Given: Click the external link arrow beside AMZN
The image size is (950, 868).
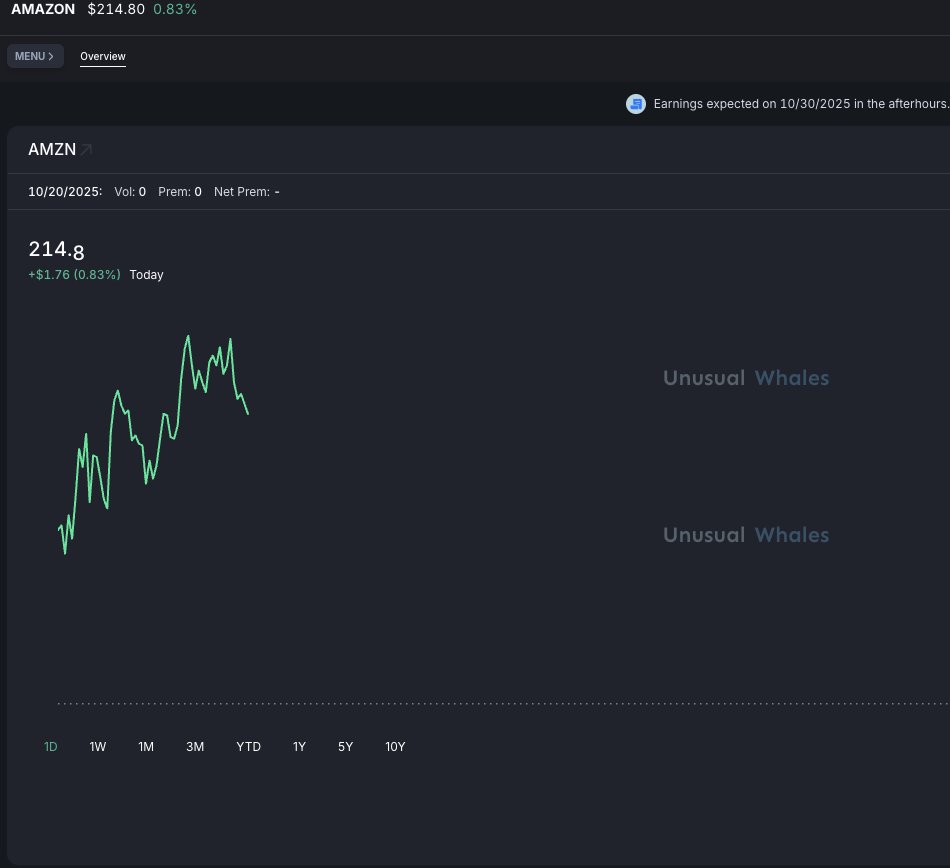Looking at the screenshot, I should (x=87, y=150).
